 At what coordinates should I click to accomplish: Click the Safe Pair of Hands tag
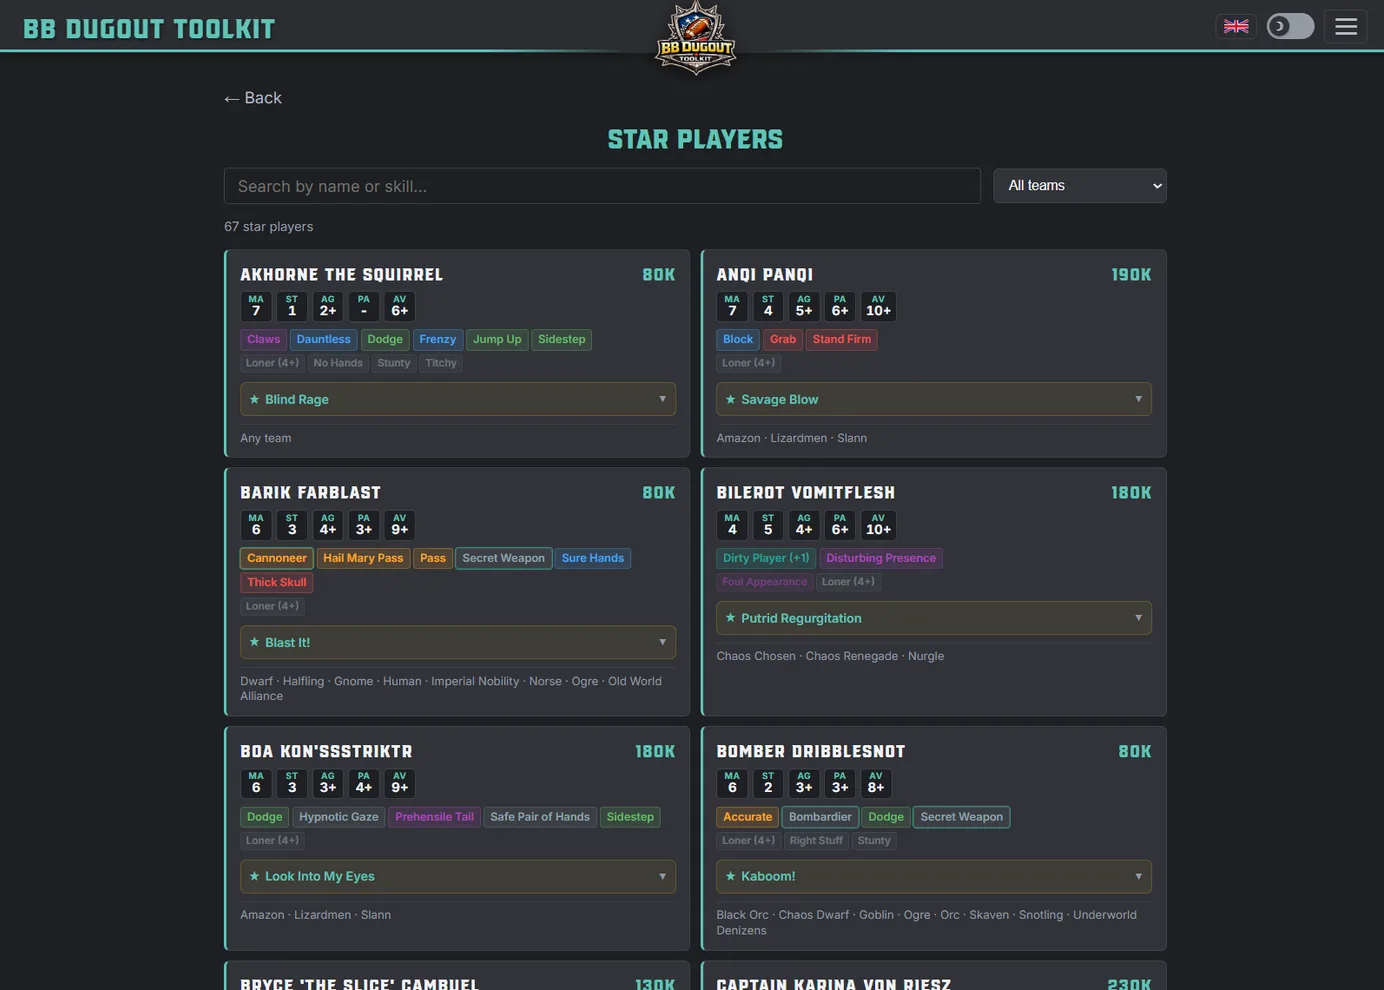[540, 817]
